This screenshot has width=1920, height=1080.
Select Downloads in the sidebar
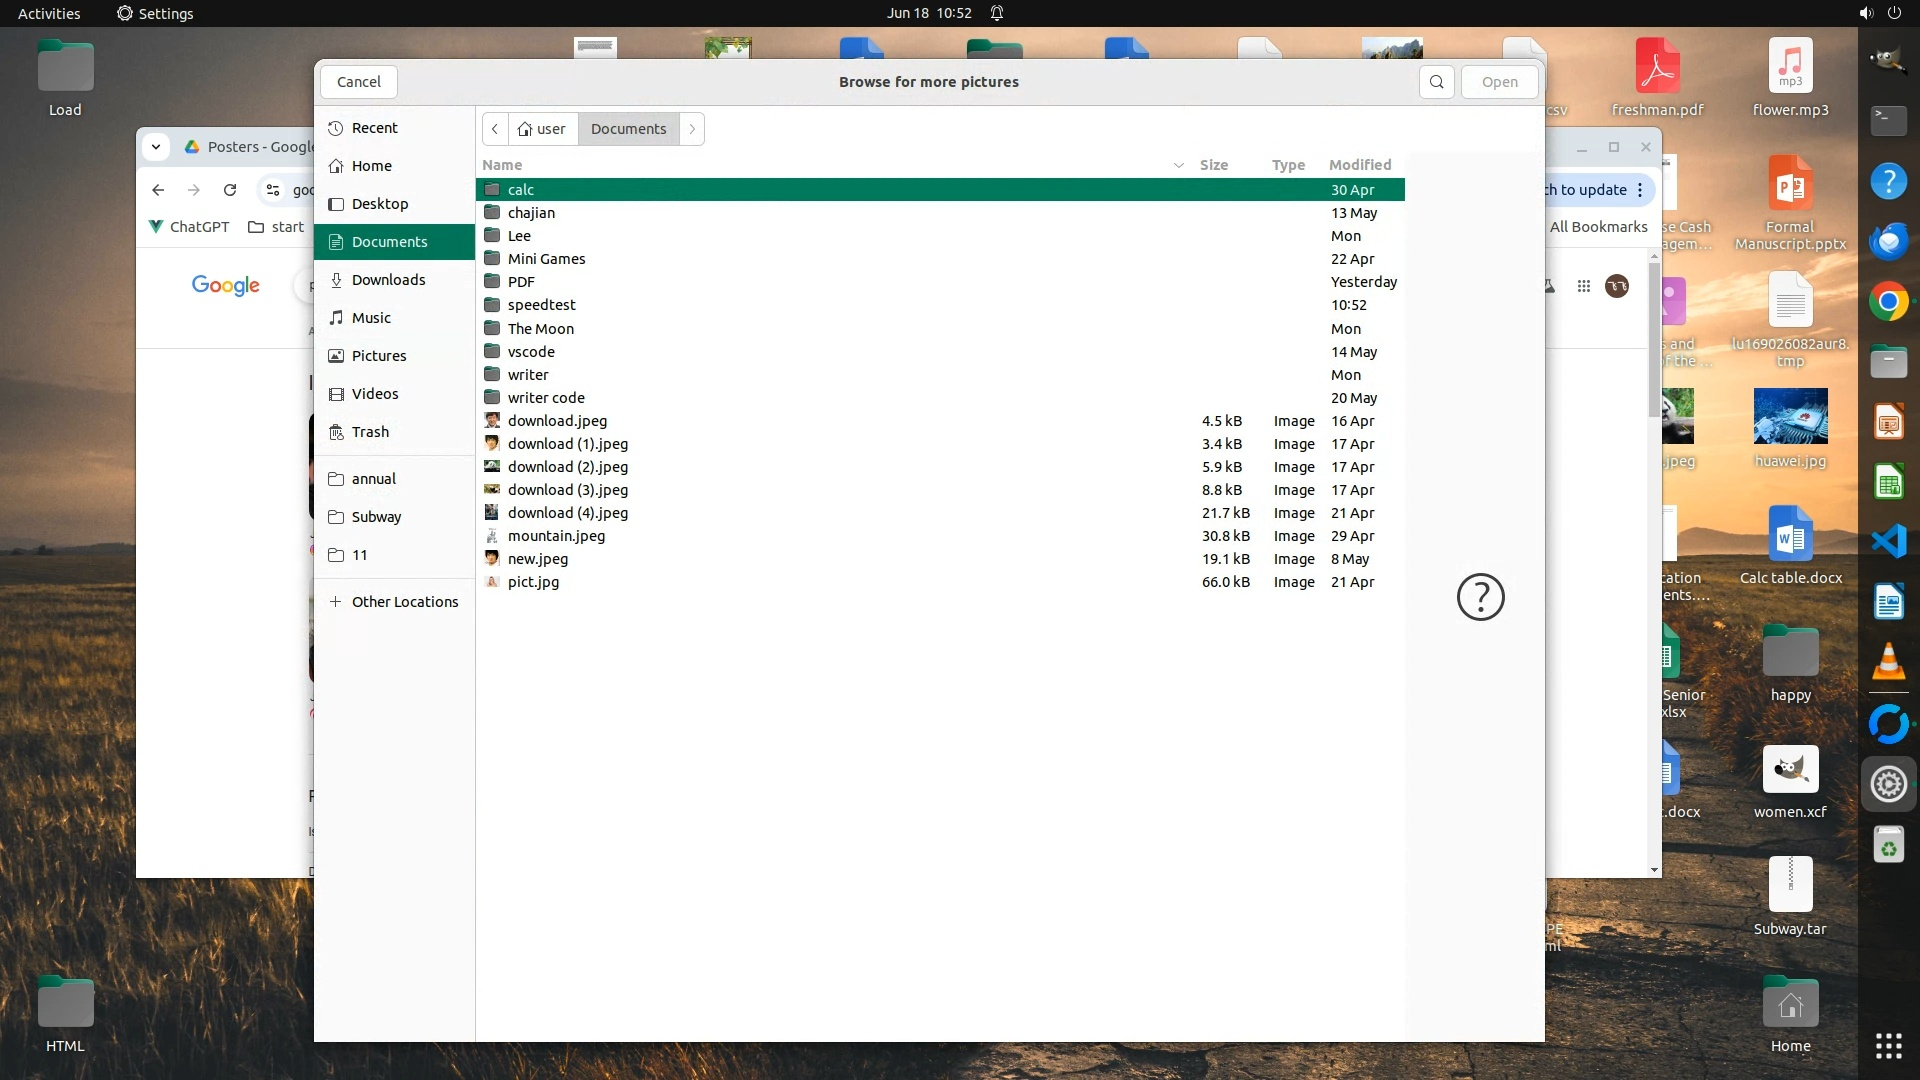[x=388, y=280]
